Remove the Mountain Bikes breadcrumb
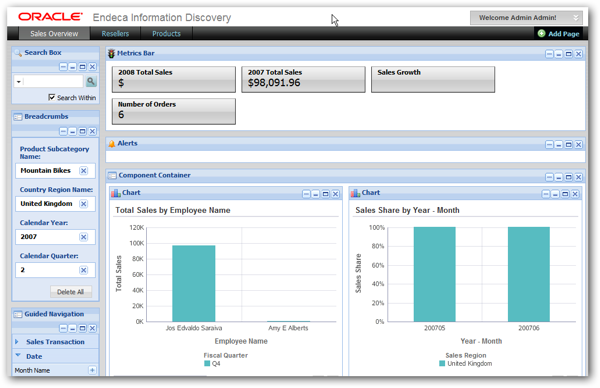Viewport: 600px width, 388px height. [x=83, y=171]
